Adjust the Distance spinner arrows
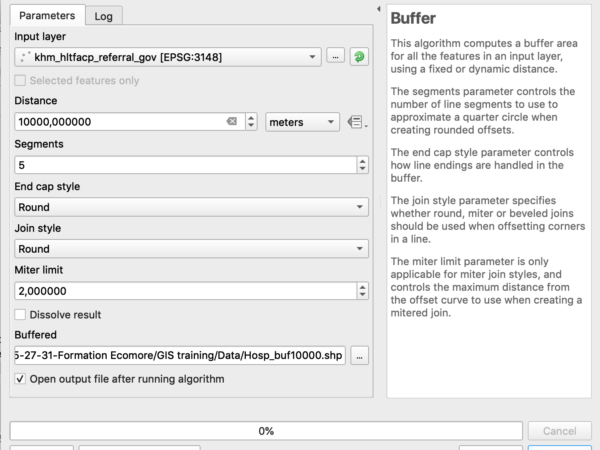 (251, 122)
